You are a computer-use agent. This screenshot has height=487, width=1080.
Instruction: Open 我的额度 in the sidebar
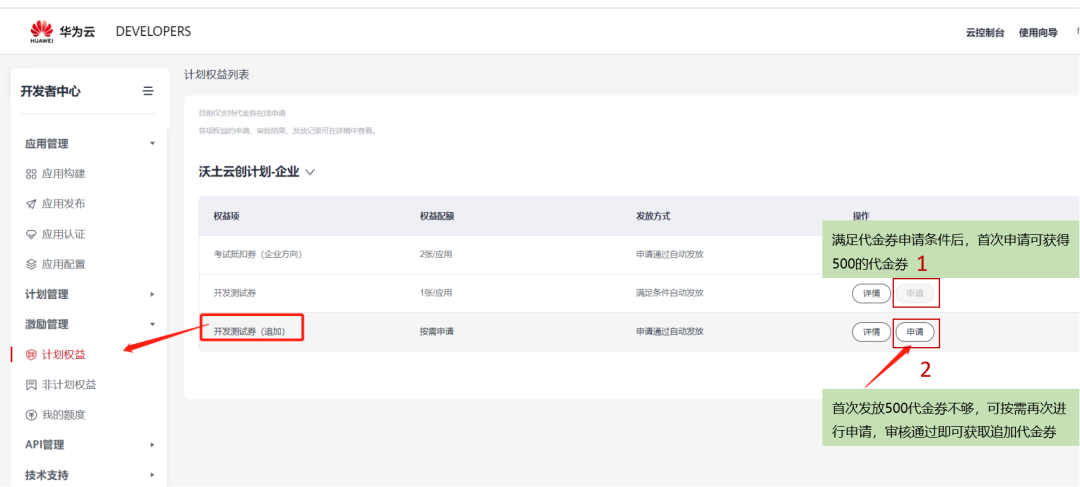pos(63,415)
